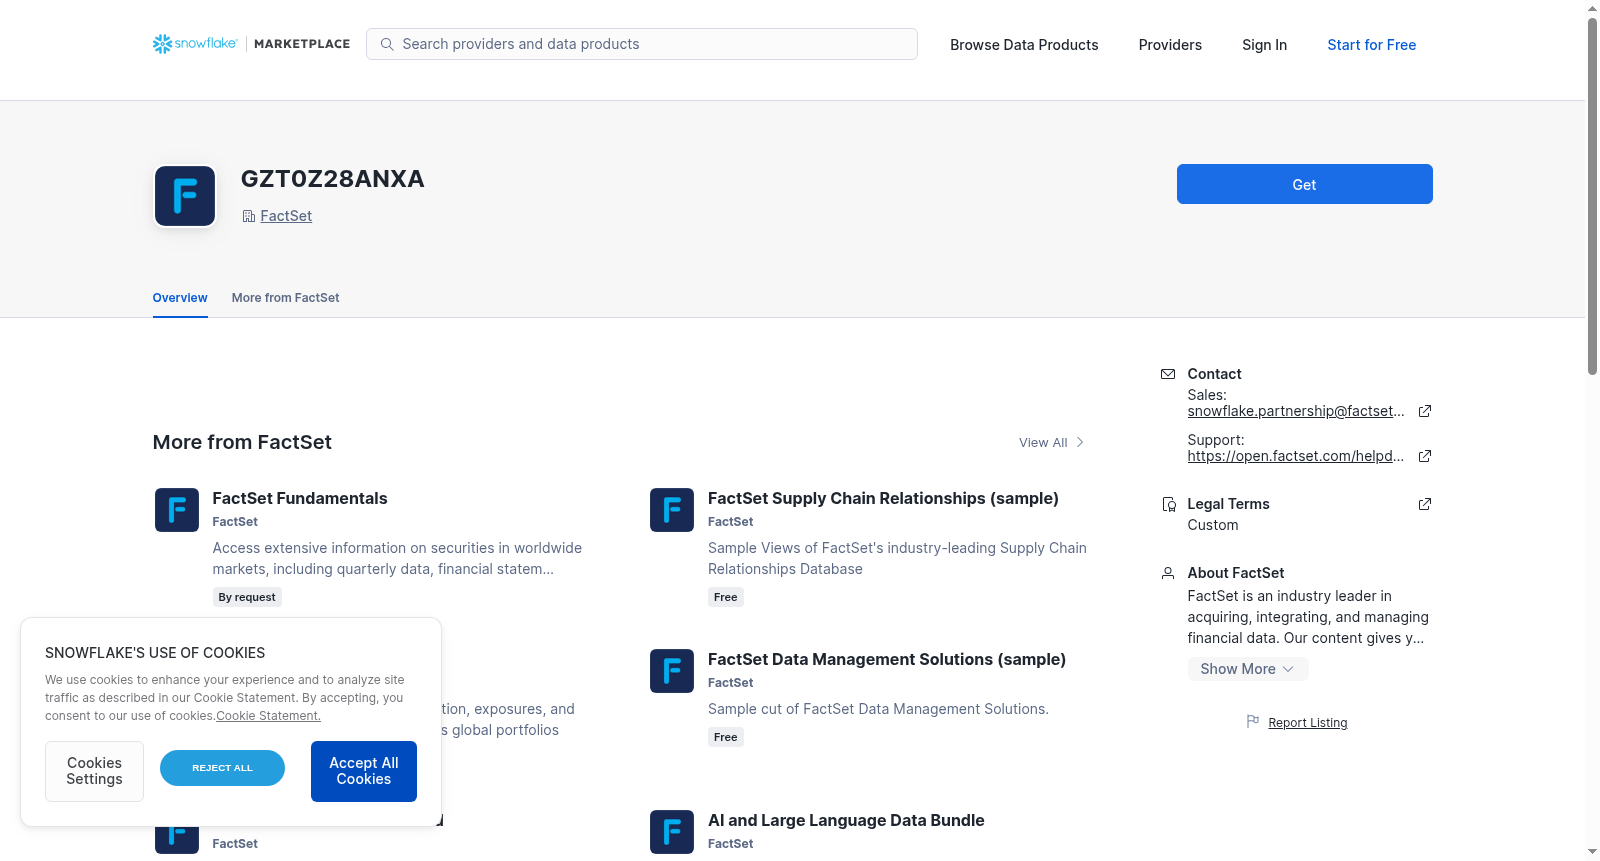1600x861 pixels.
Task: Open the FactSet Supply Chain Relationships (sample) title
Action: 883,498
